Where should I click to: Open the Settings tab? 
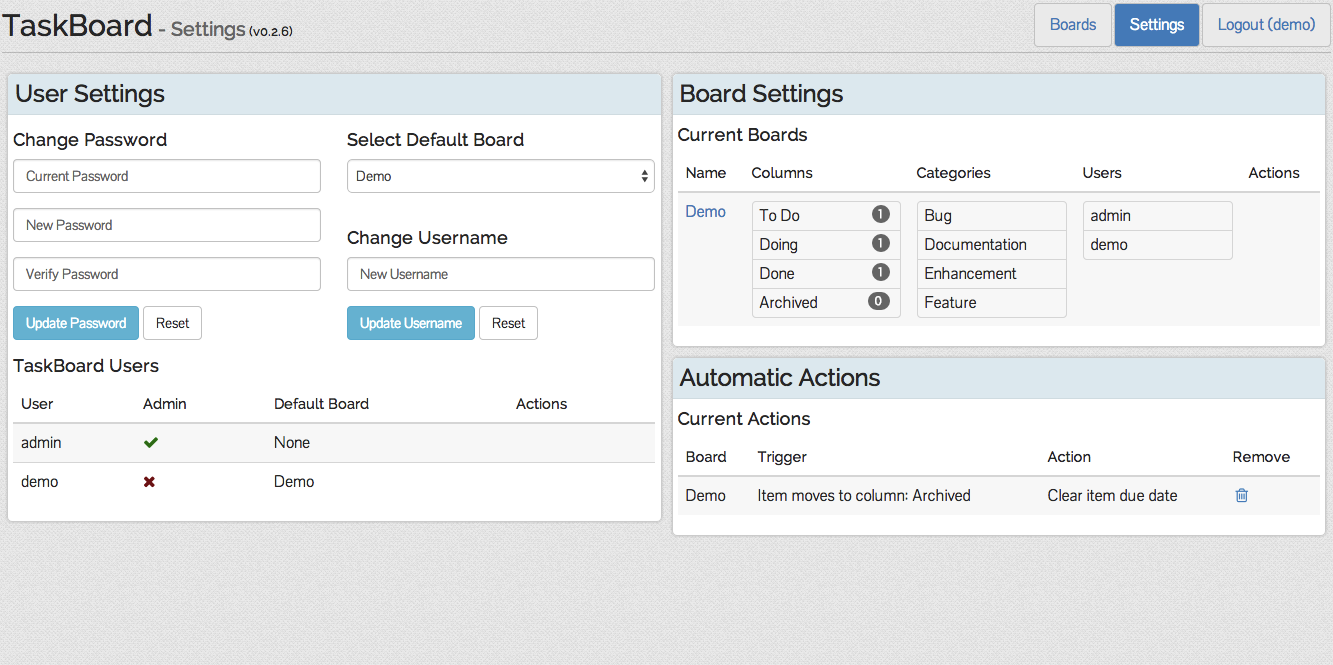click(x=1156, y=25)
